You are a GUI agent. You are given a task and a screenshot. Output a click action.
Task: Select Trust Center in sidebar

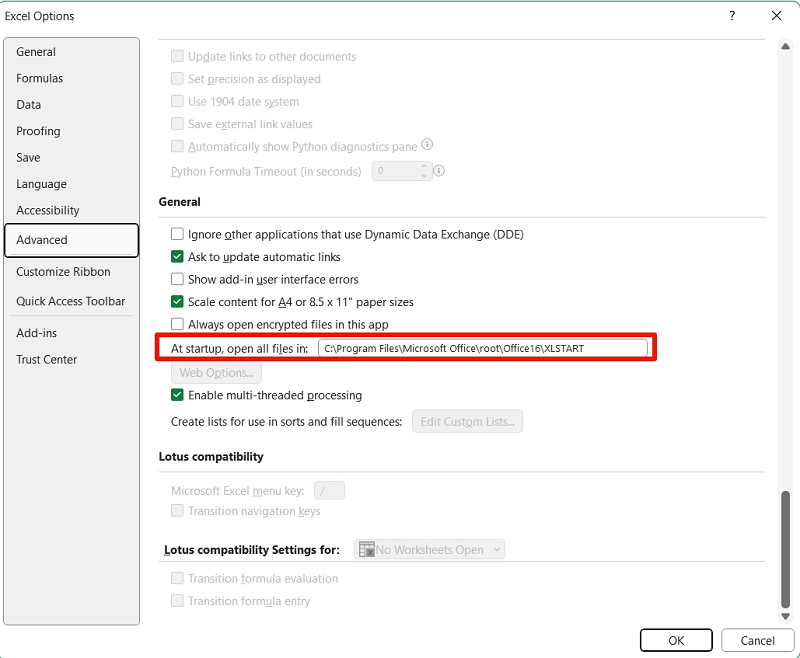[x=46, y=360]
